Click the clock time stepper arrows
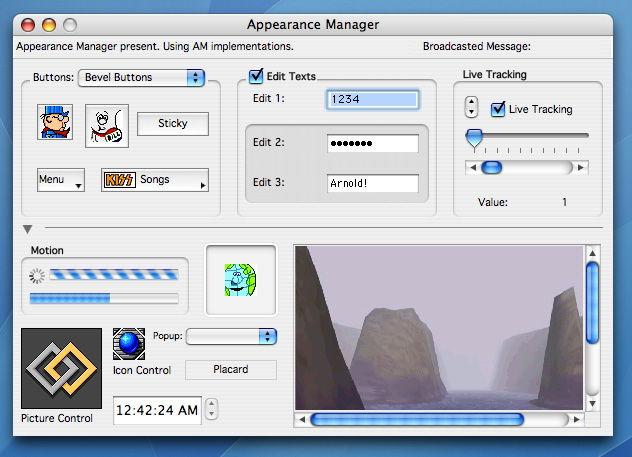Viewport: 632px width, 457px height. point(211,409)
